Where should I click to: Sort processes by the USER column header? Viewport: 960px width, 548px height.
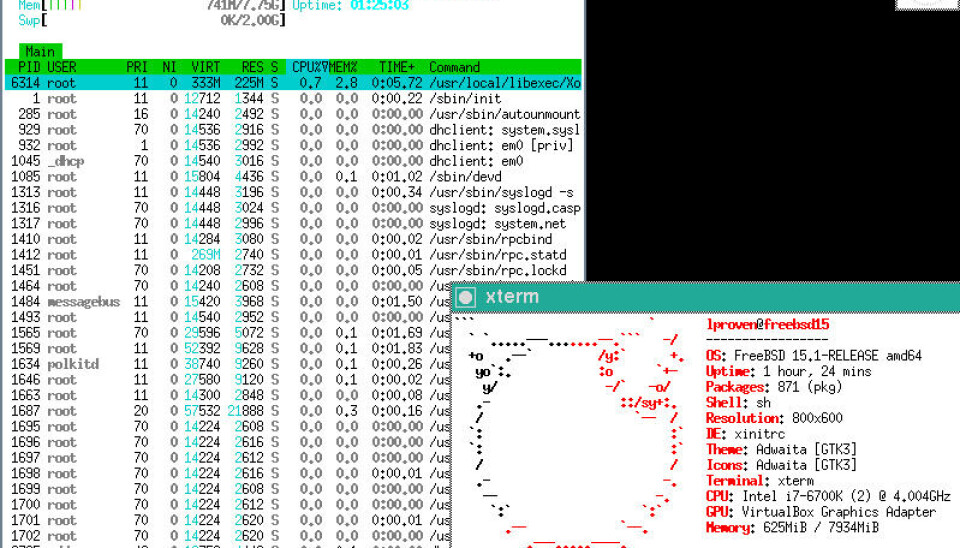62,67
